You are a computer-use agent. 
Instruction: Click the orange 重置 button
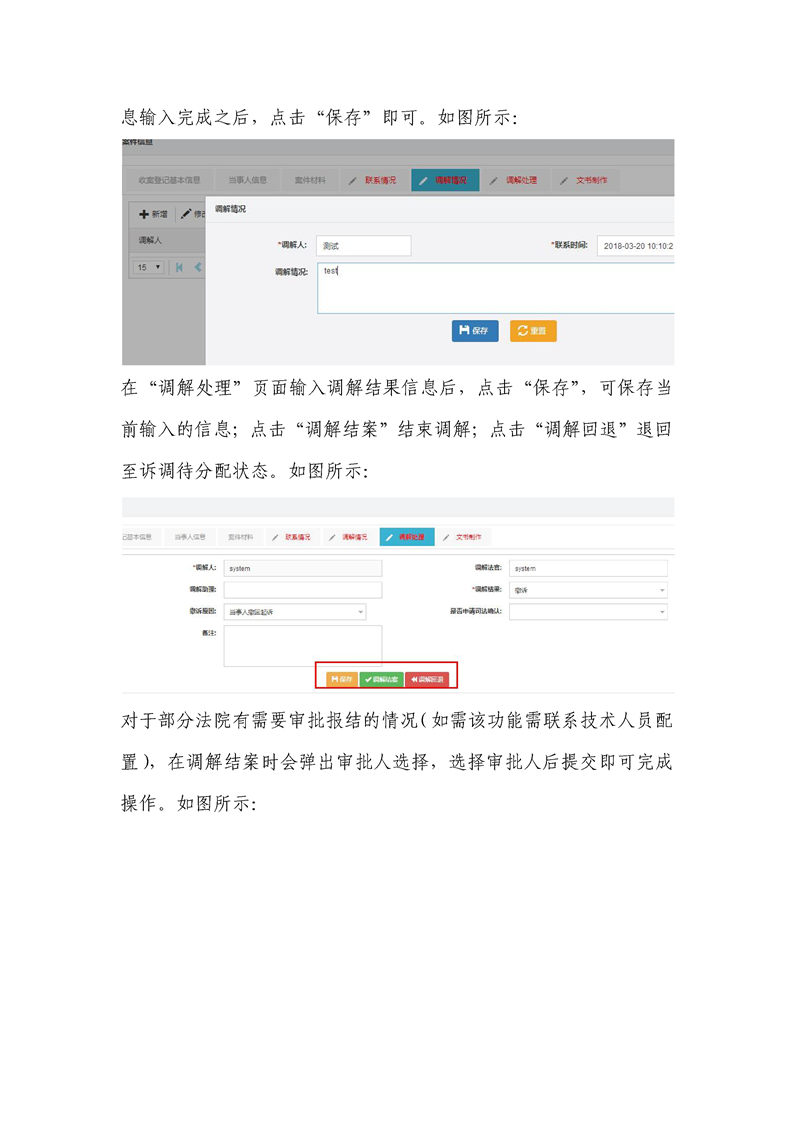(x=532, y=331)
